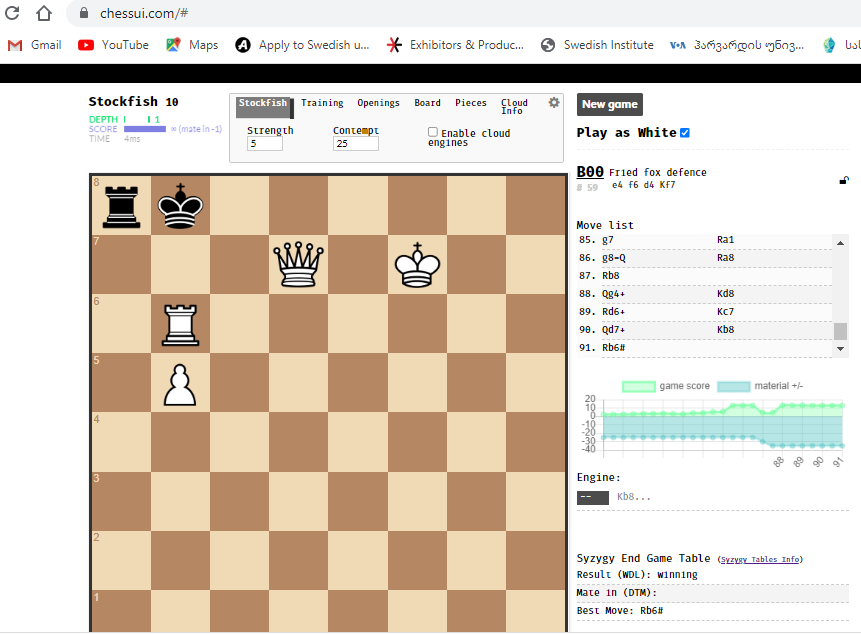
Task: Open the Syzygy Tables Info link
Action: pyautogui.click(x=760, y=559)
